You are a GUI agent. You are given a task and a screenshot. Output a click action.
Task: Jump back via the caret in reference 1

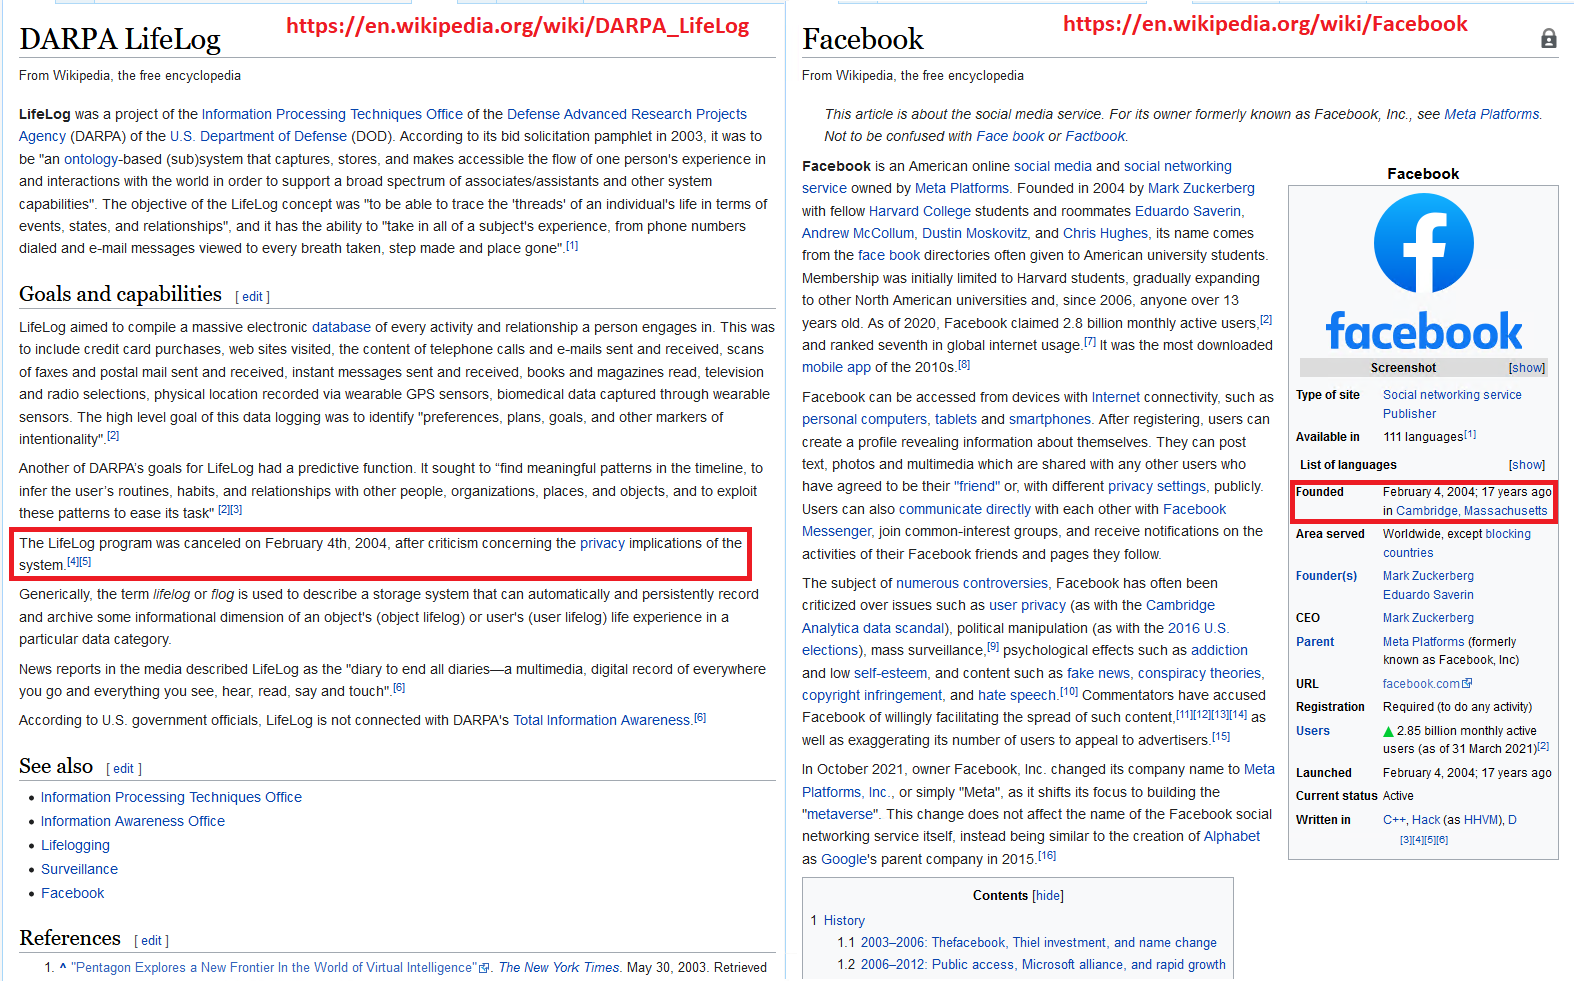click(x=62, y=967)
